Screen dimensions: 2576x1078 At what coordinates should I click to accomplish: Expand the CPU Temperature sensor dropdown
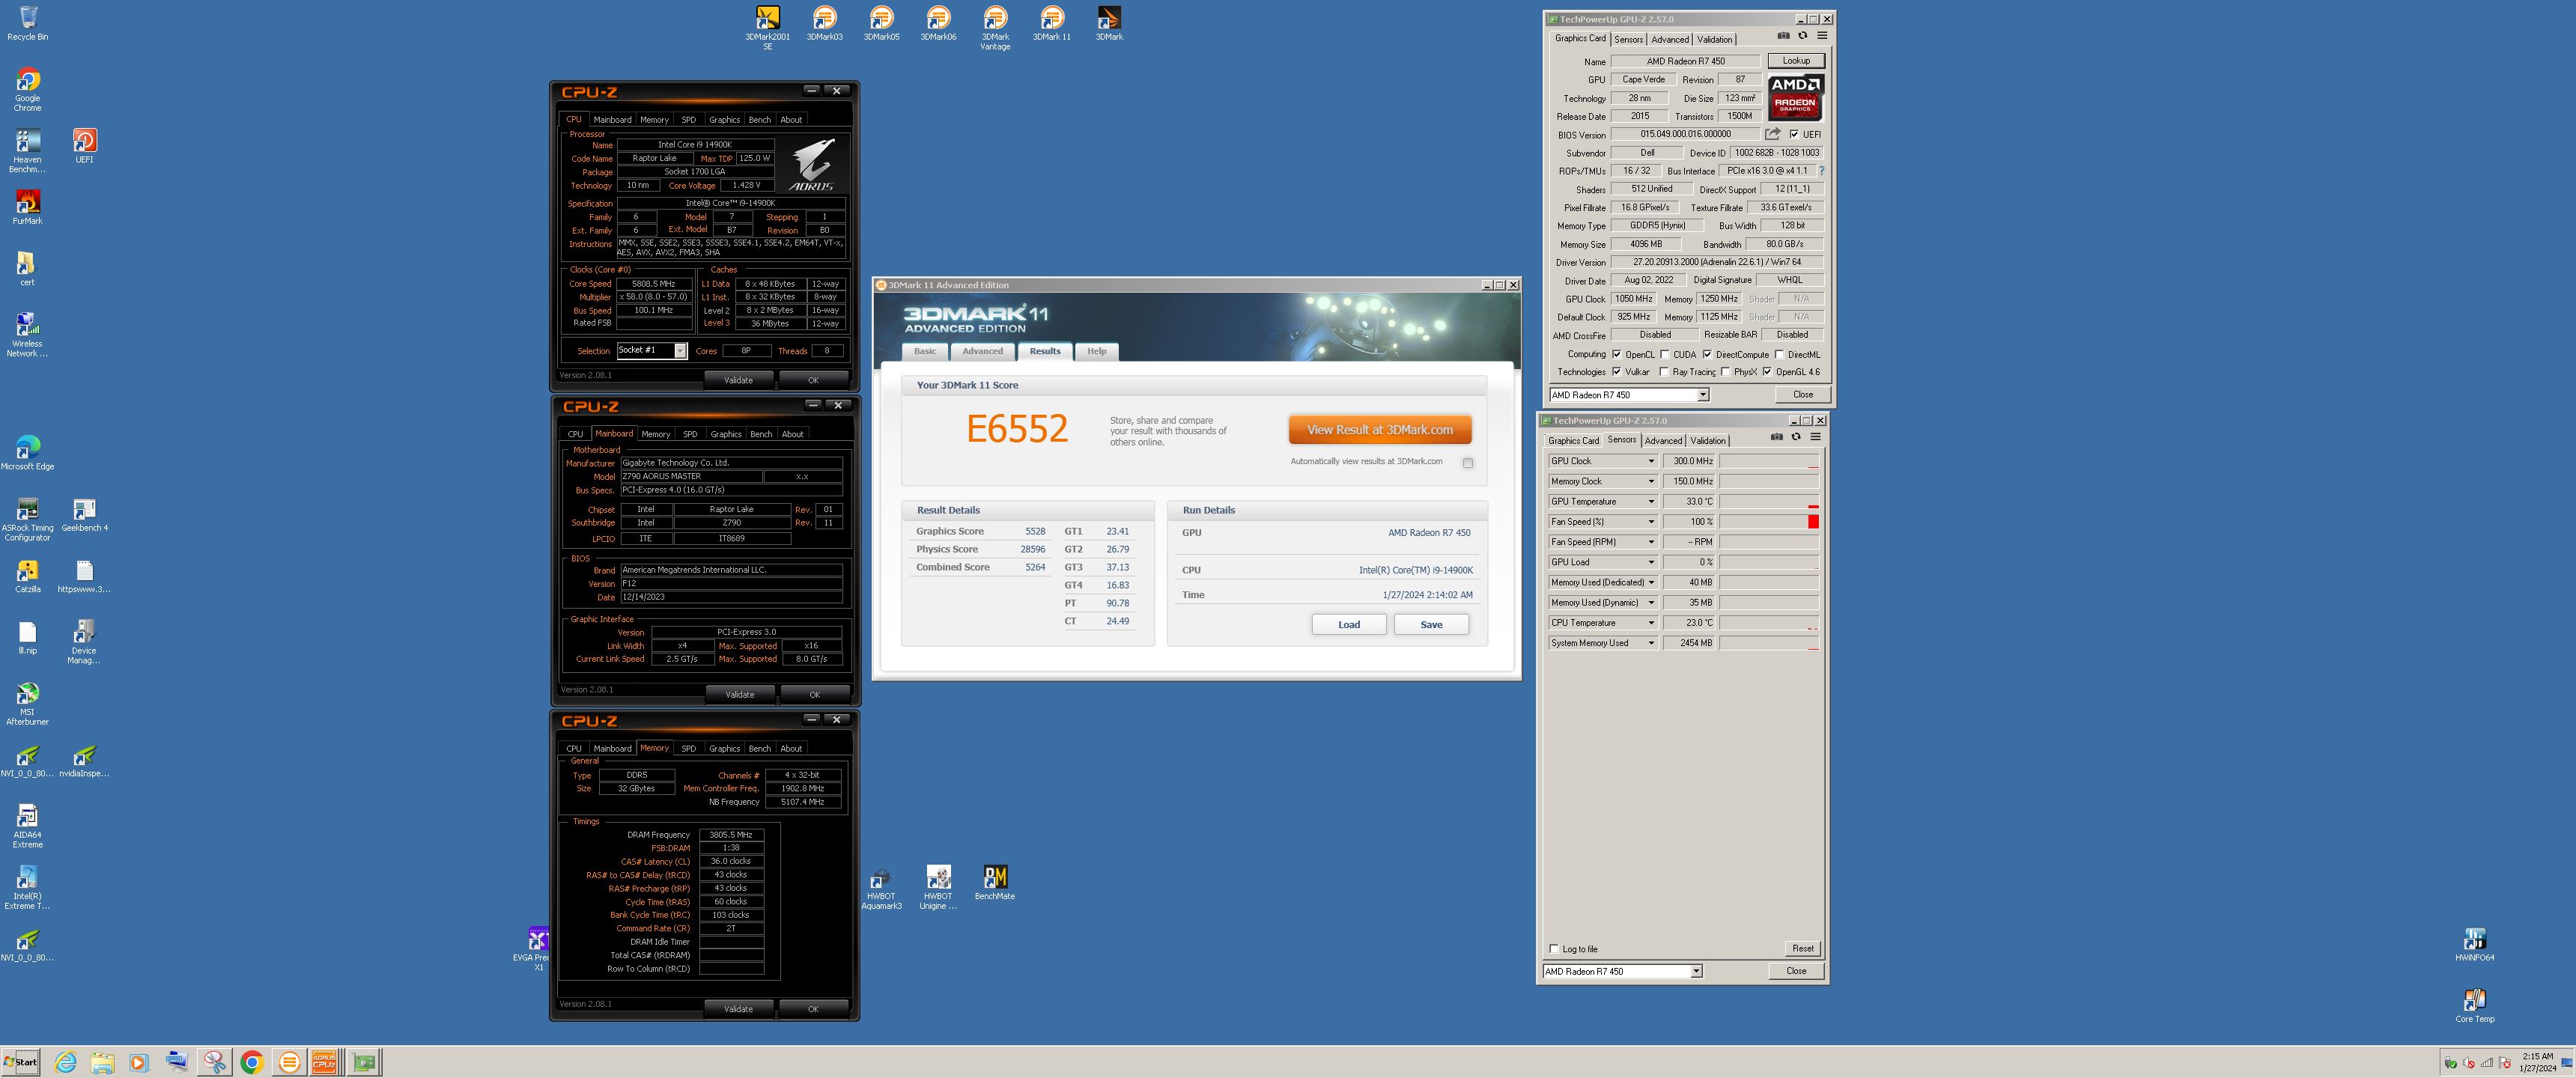[x=1651, y=623]
